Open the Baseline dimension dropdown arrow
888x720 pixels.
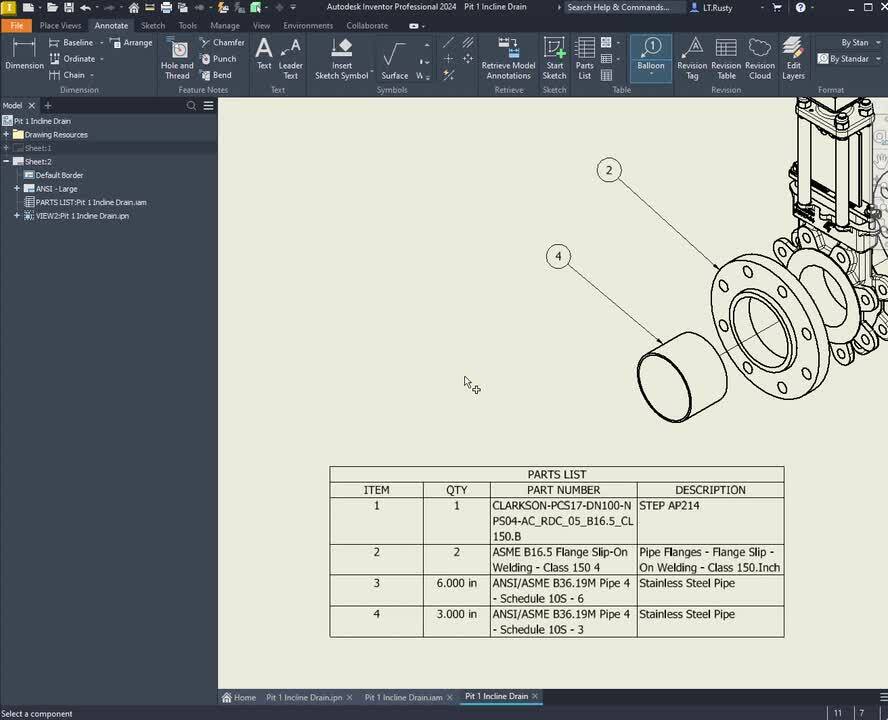coord(101,43)
